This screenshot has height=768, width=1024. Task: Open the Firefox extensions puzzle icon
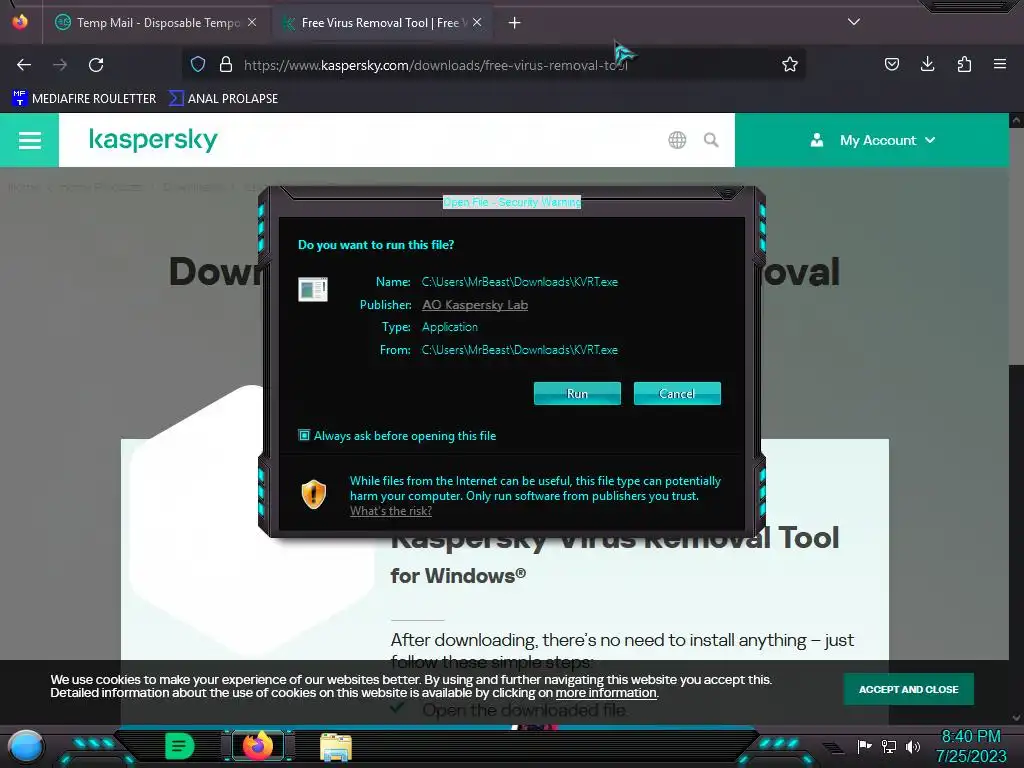tap(964, 64)
